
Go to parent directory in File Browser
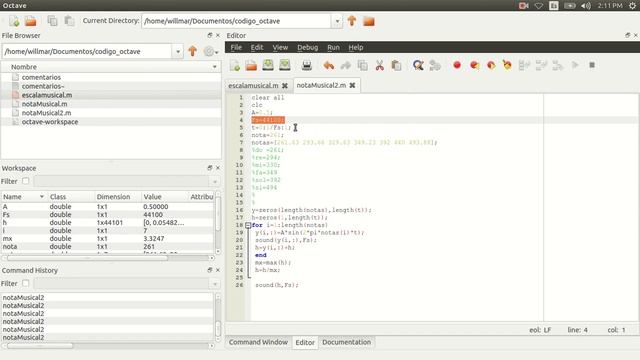(193, 51)
